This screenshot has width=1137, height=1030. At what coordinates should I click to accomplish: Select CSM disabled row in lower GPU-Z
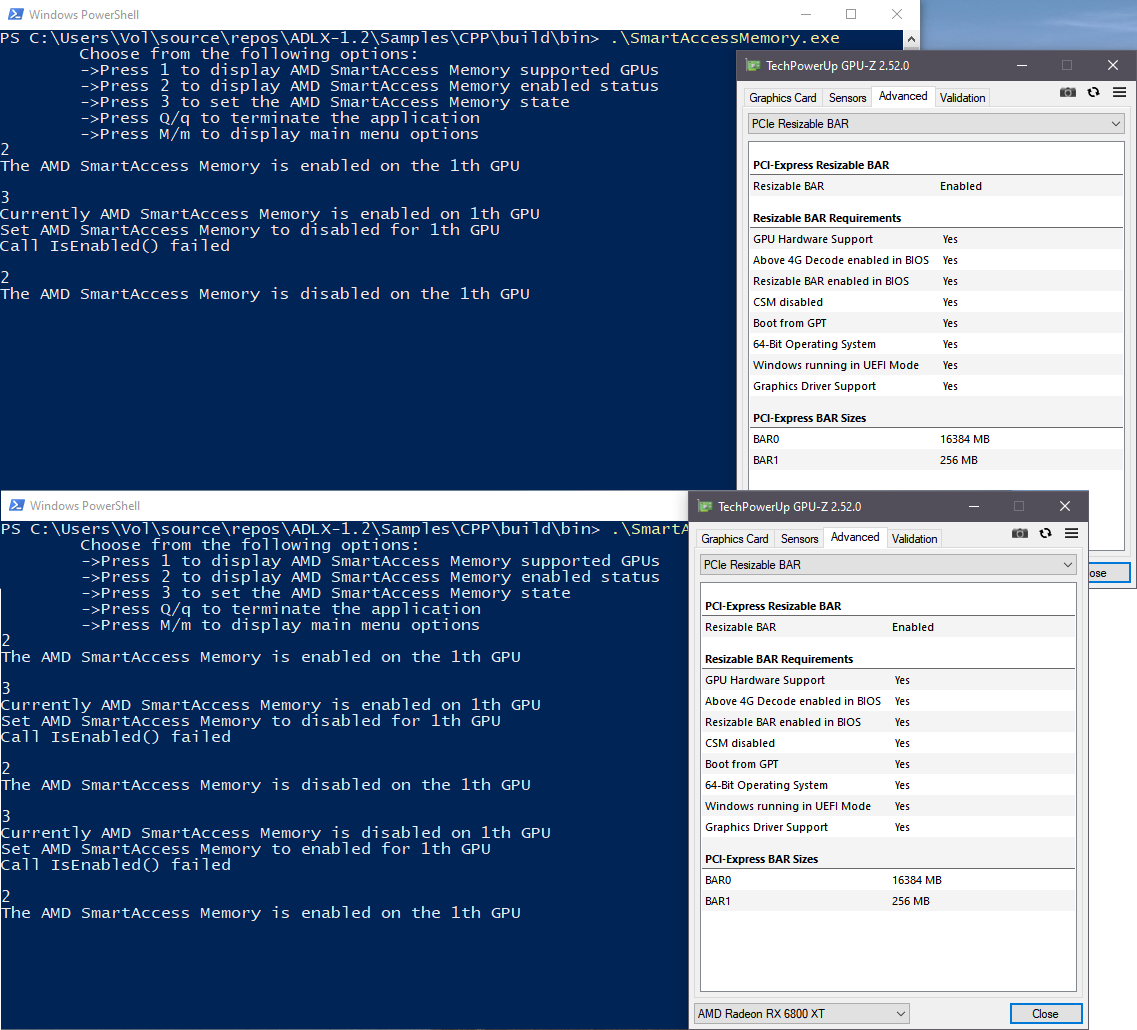[888, 743]
